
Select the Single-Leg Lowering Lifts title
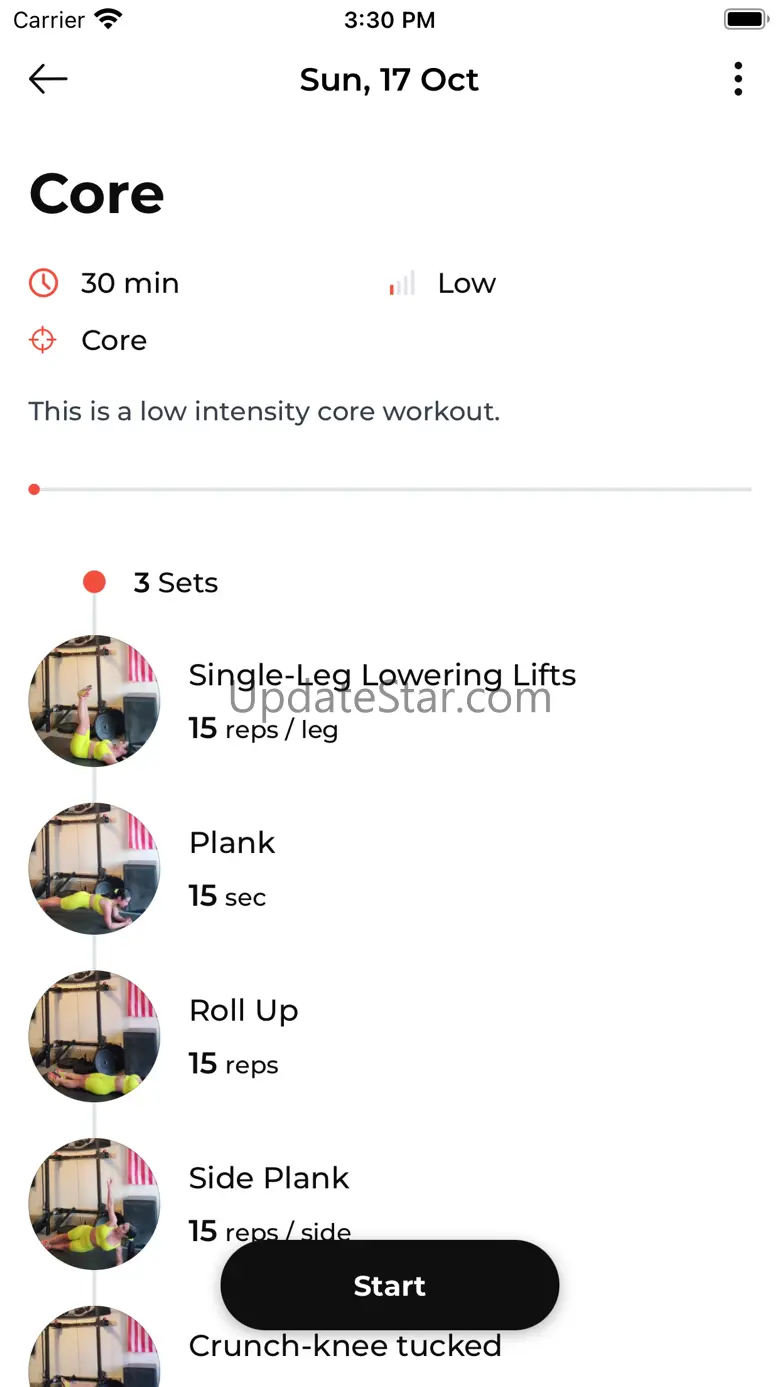coord(382,675)
